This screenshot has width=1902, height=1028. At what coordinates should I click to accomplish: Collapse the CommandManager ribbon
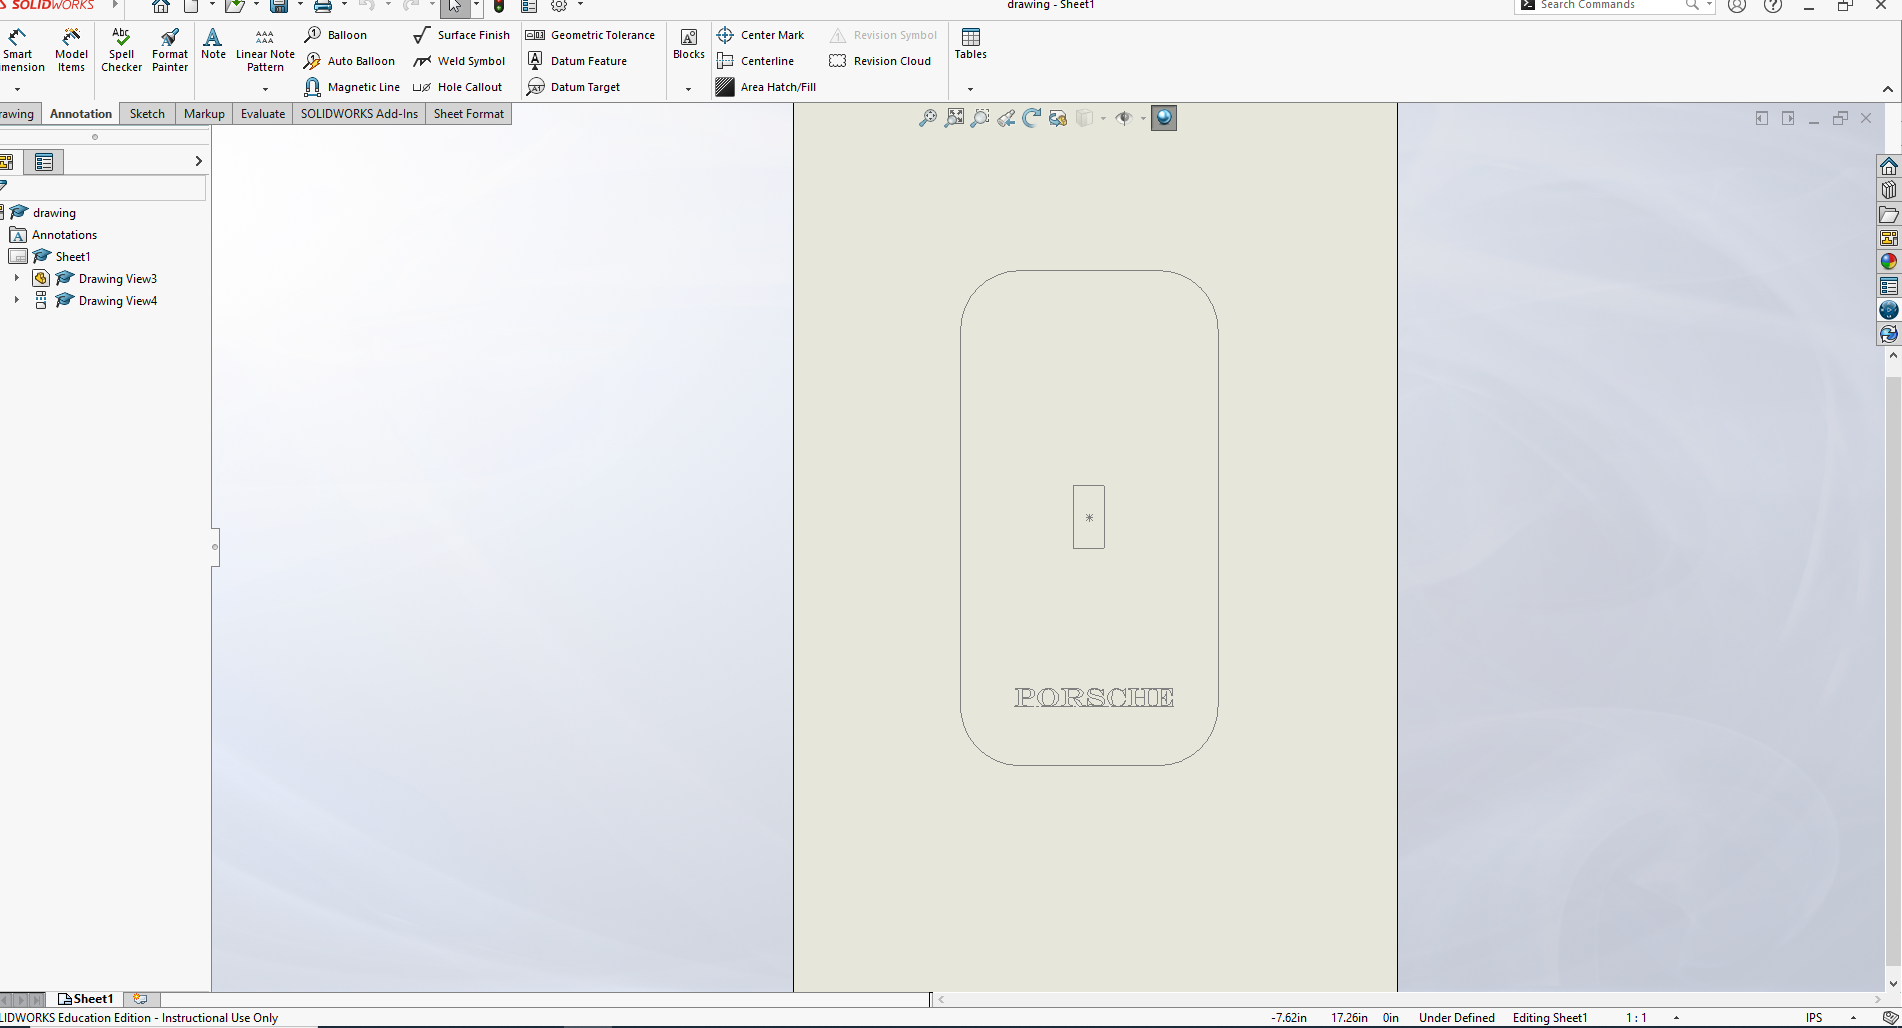tap(1888, 89)
